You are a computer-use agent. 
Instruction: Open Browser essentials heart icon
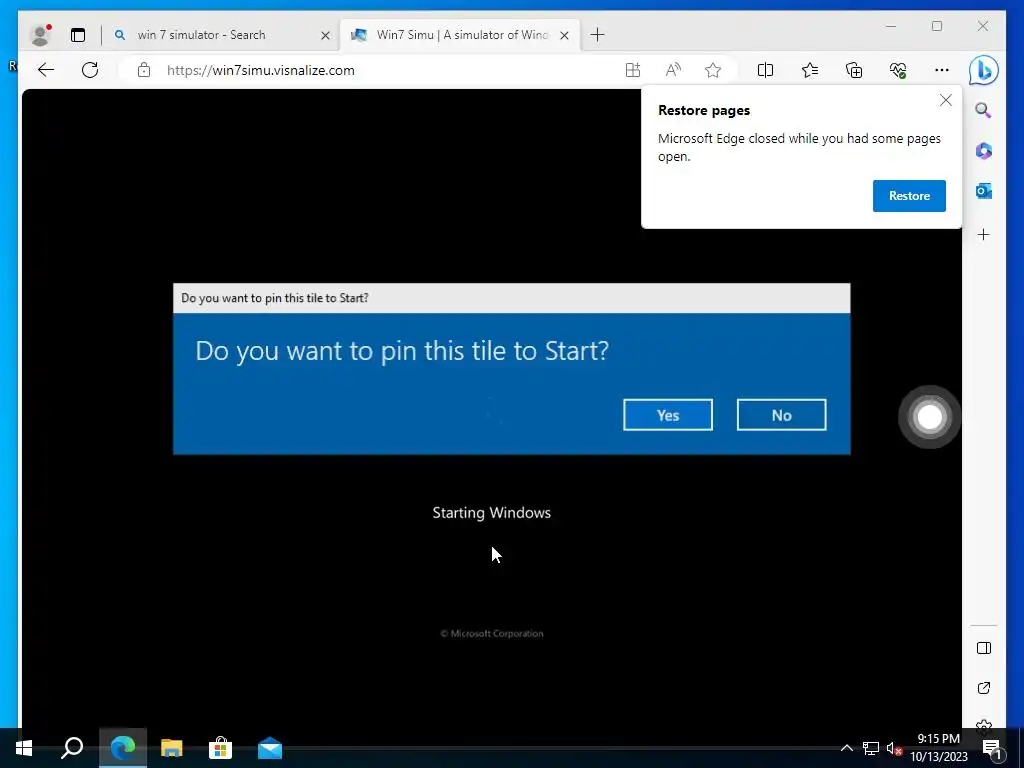click(x=898, y=70)
